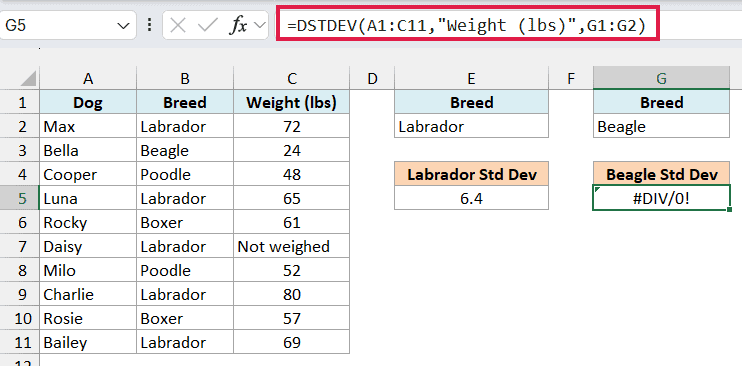Select column C header

tap(292, 79)
